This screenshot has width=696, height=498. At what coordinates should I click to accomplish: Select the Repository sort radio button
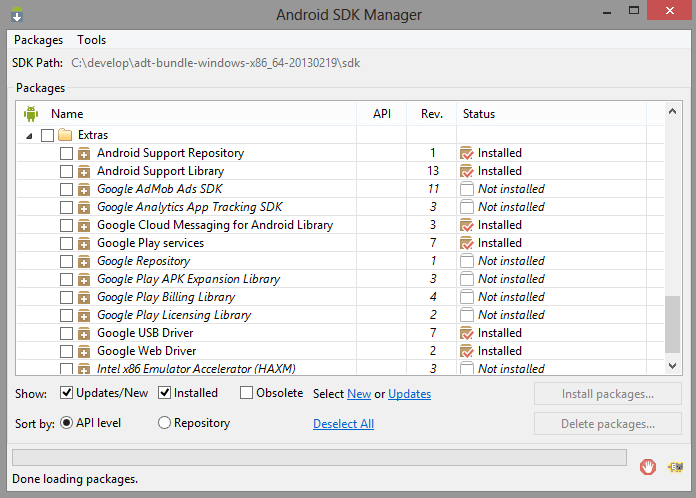(x=164, y=423)
